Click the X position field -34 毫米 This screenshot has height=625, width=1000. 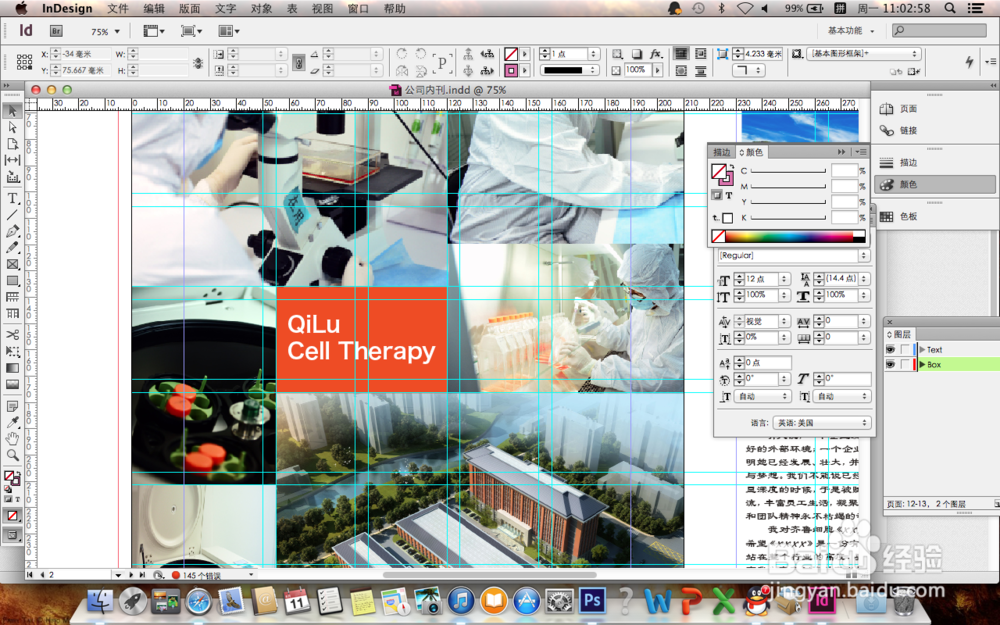coord(86,54)
